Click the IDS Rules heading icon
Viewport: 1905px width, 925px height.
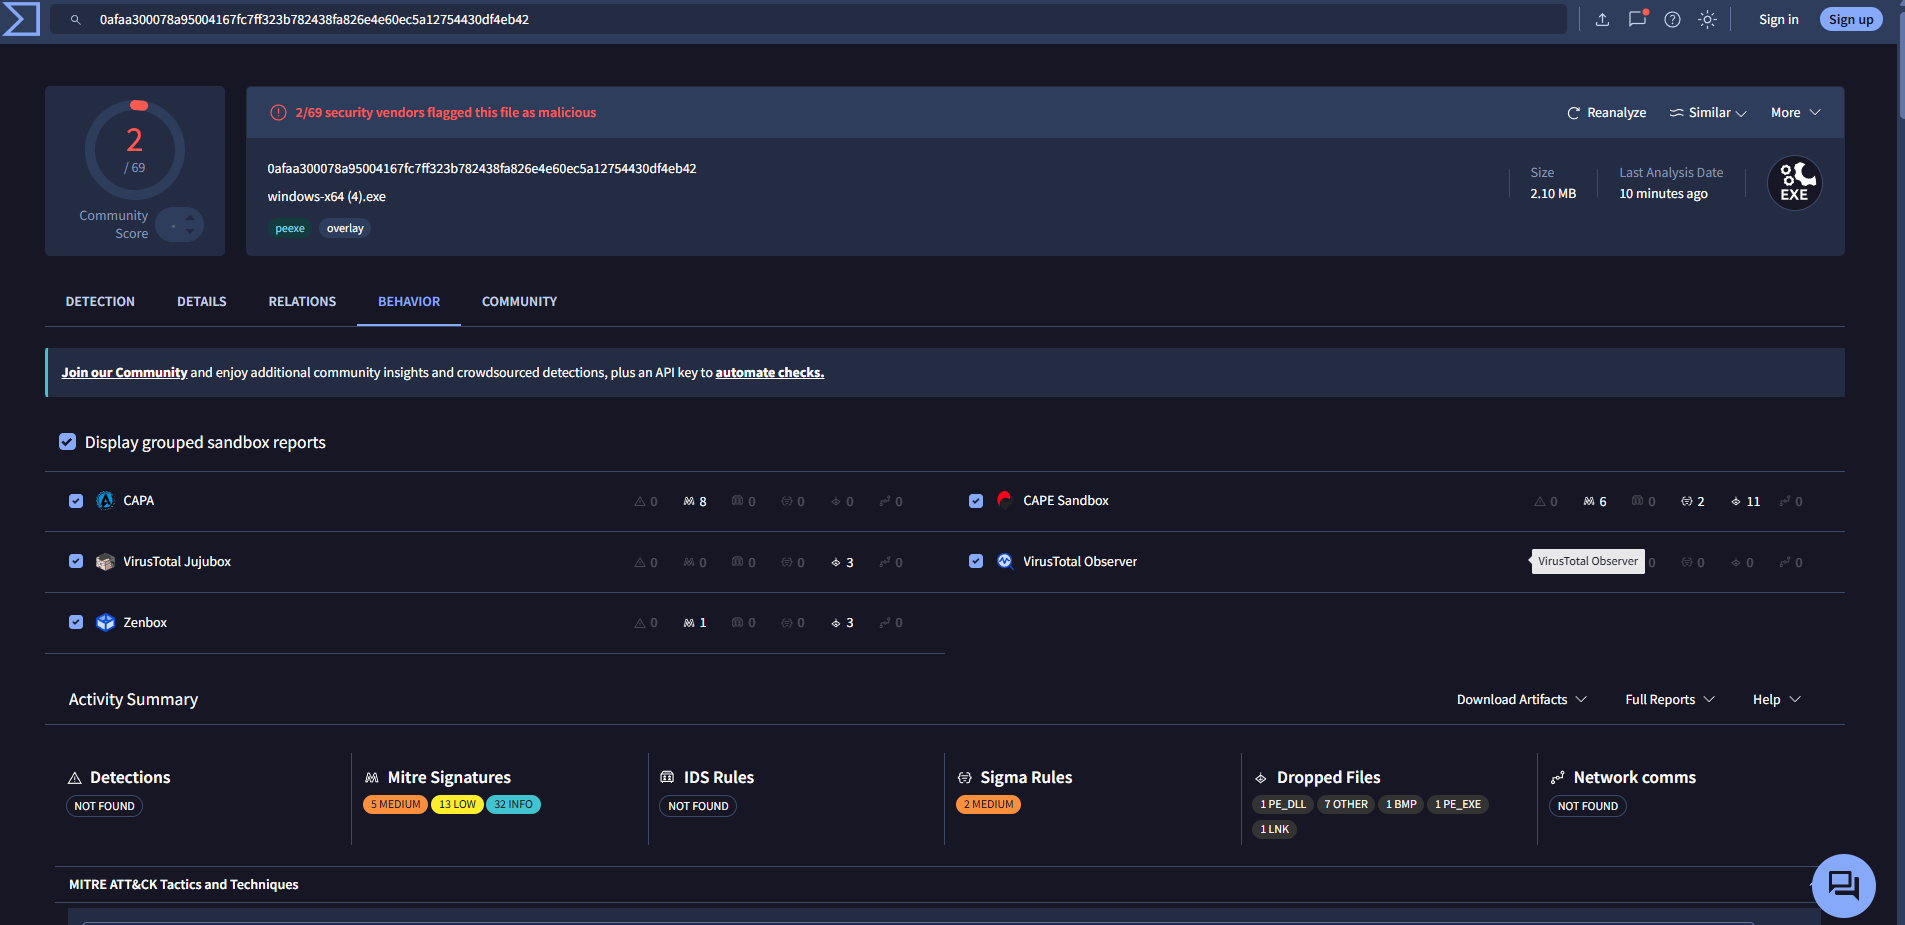click(667, 777)
